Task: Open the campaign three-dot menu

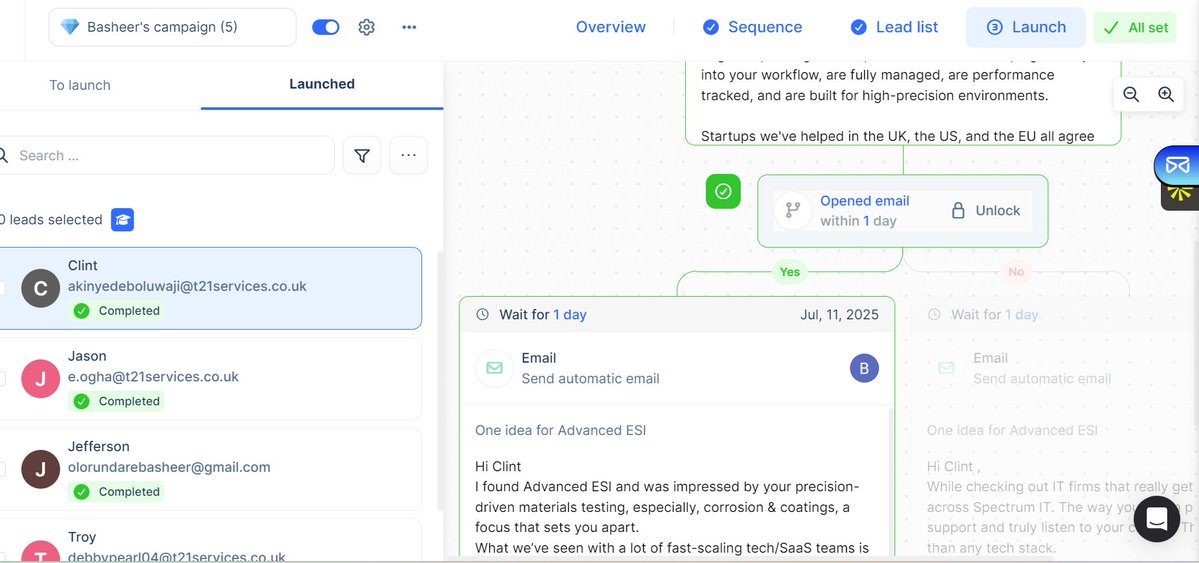Action: (409, 27)
